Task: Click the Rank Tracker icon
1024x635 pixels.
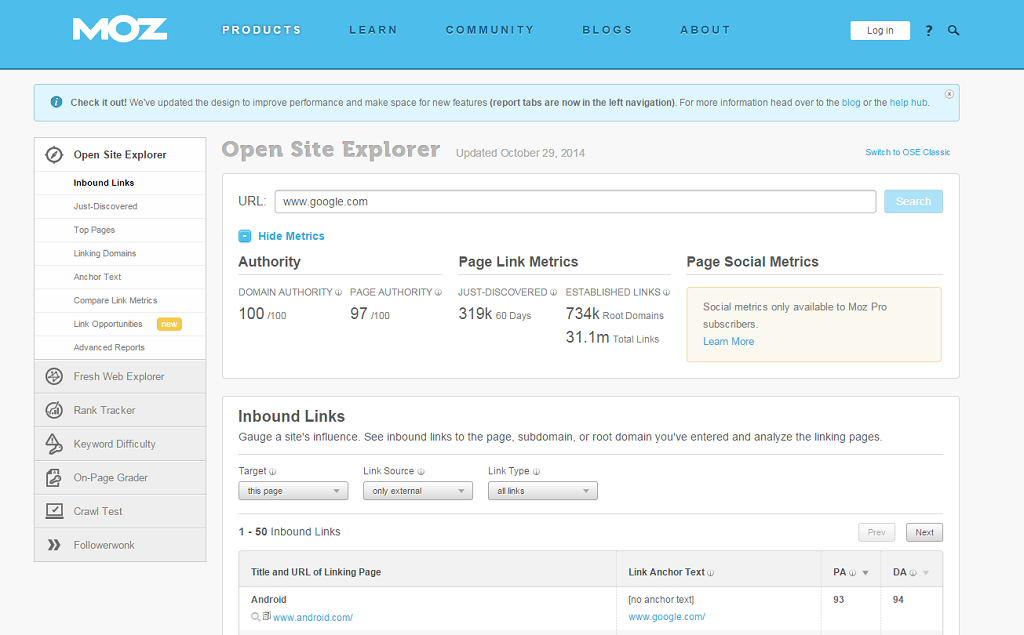Action: point(54,410)
